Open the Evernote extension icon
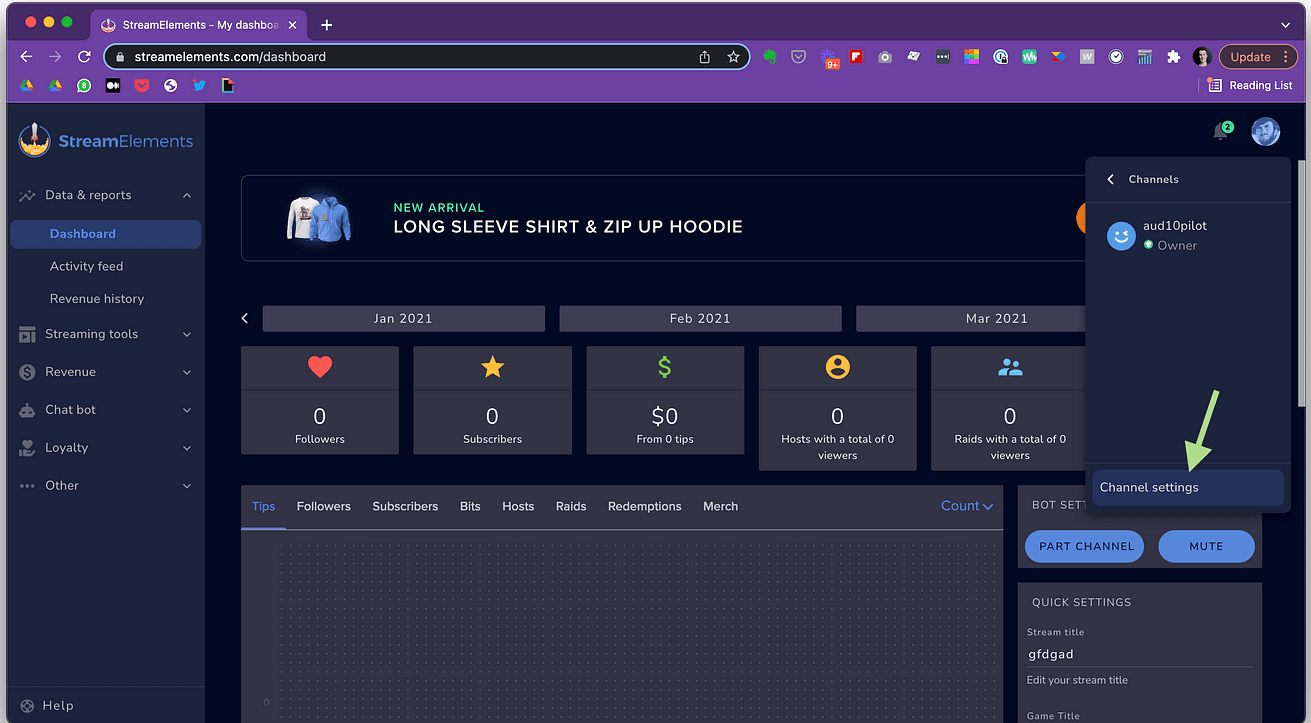This screenshot has width=1311, height=723. point(769,57)
